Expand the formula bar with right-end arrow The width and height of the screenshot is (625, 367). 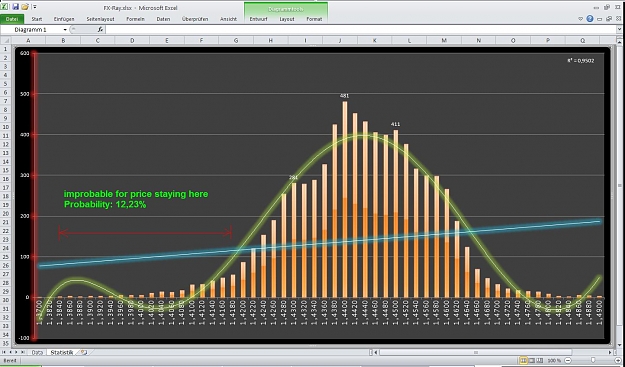(619, 30)
